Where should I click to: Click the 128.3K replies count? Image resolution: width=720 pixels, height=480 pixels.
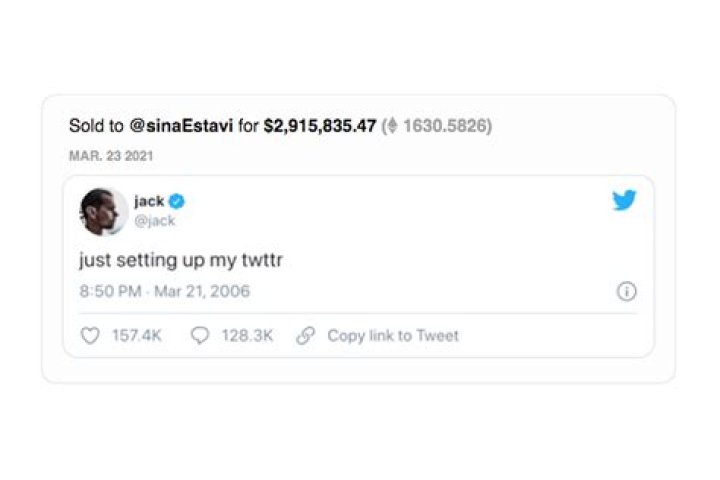247,336
